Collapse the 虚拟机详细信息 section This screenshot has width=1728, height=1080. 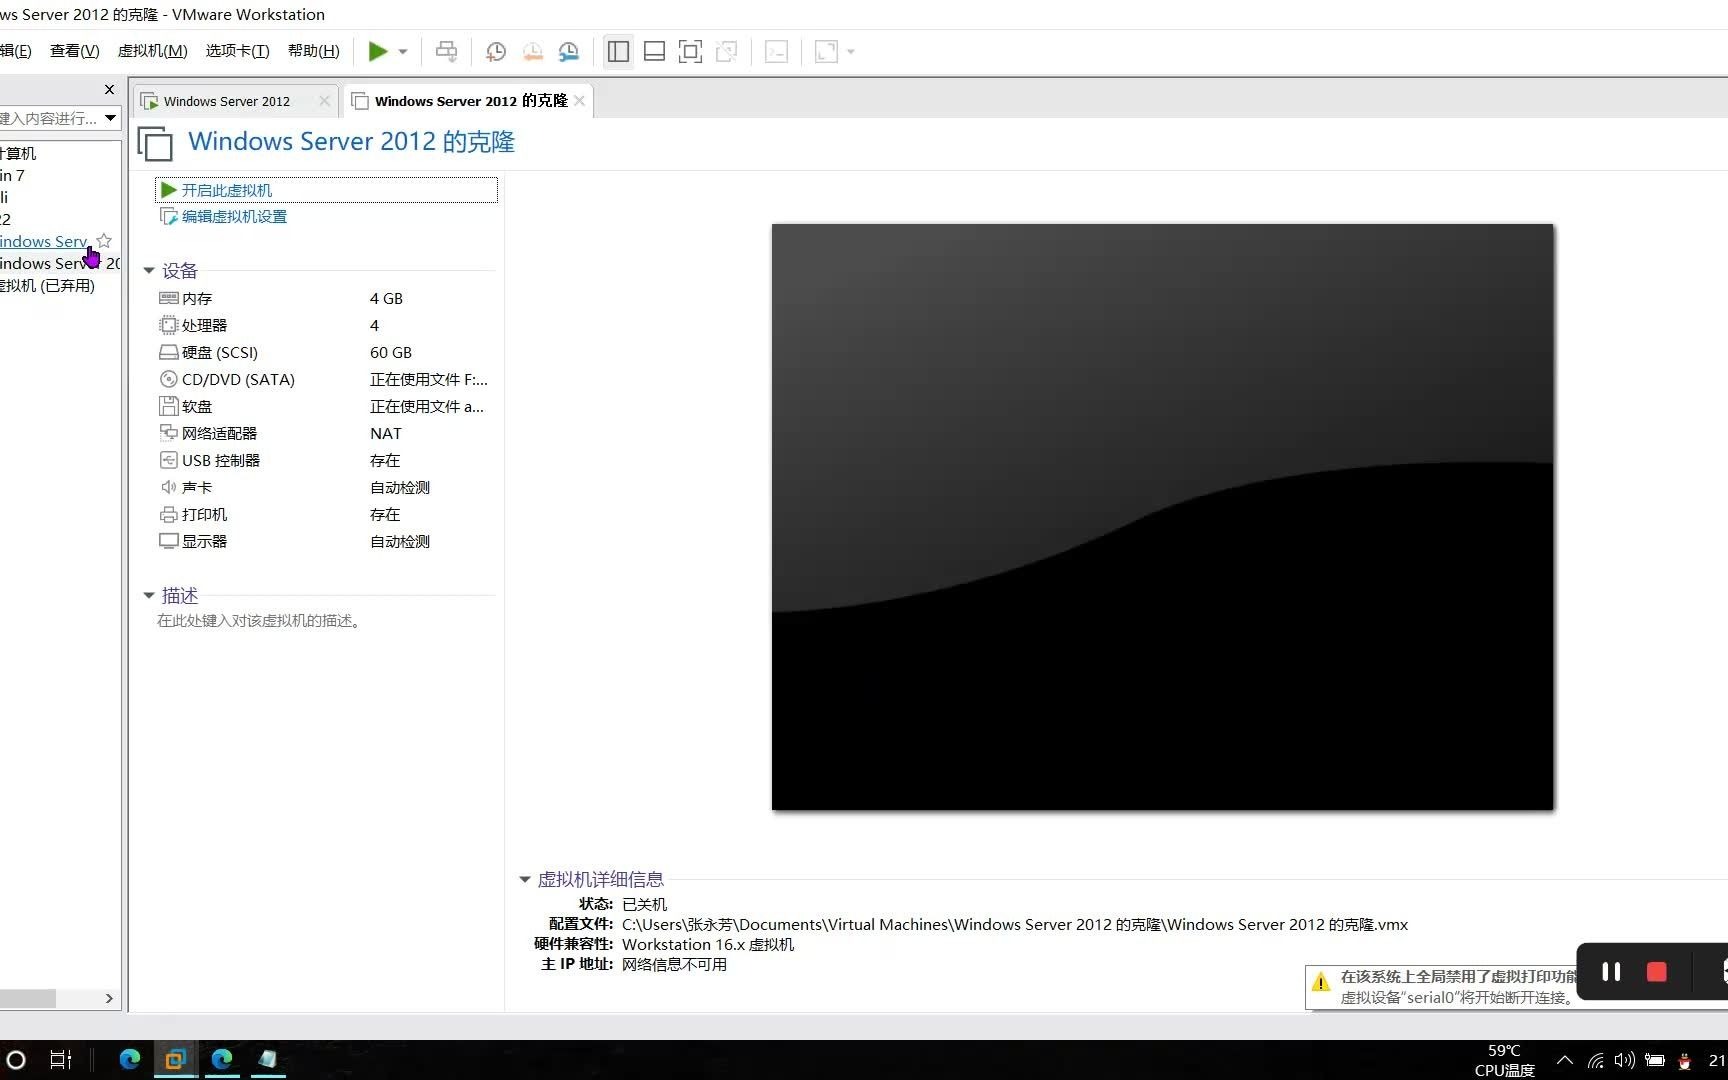point(524,880)
